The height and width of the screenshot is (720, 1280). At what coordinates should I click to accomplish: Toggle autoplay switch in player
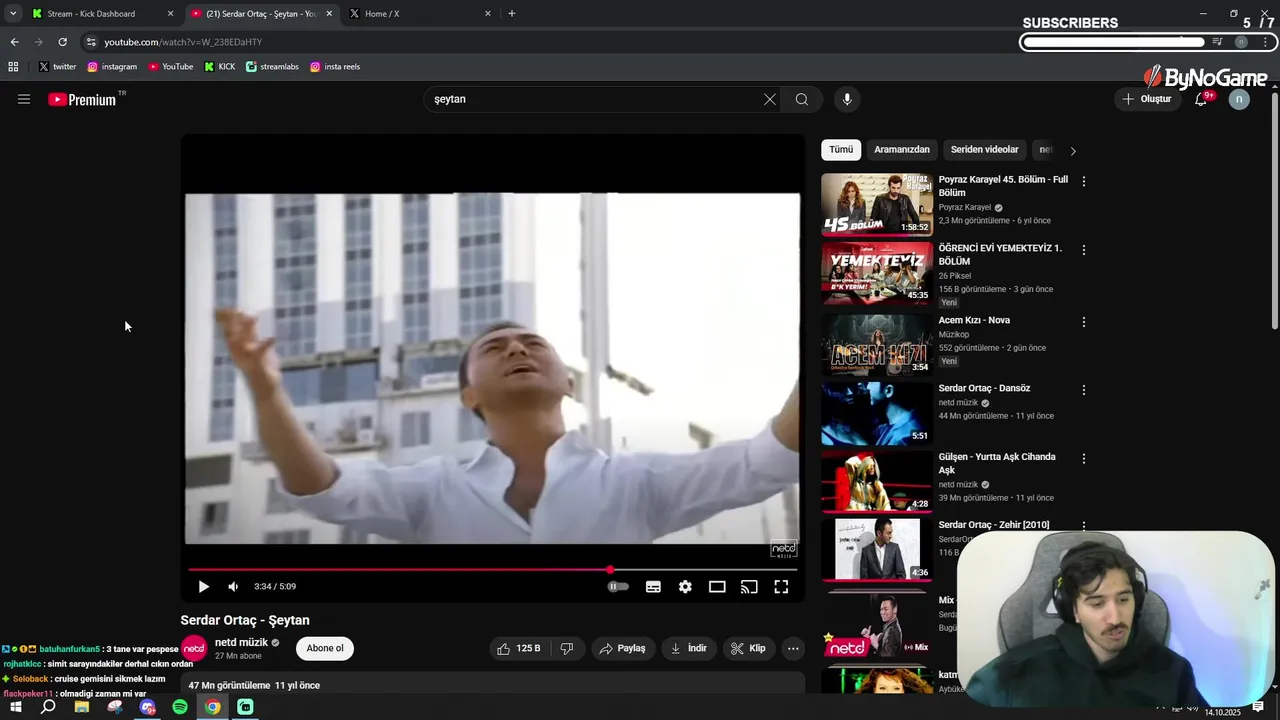(618, 587)
